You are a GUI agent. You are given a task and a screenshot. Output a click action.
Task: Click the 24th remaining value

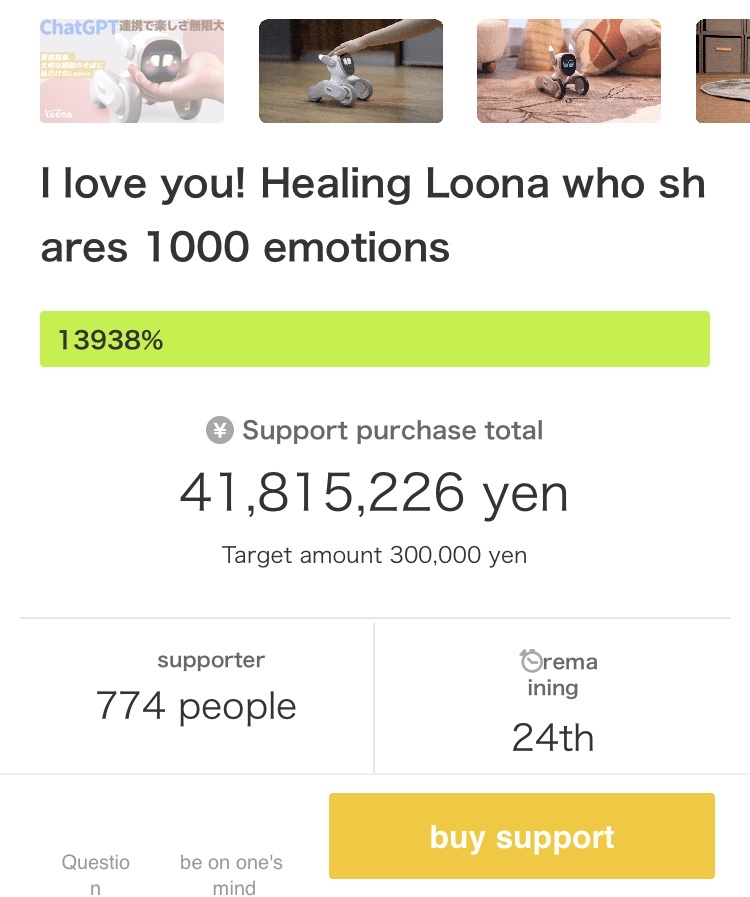[x=552, y=738]
